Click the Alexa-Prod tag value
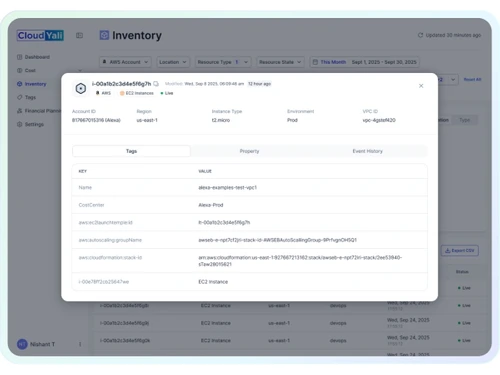The width and height of the screenshot is (500, 375). click(x=211, y=205)
